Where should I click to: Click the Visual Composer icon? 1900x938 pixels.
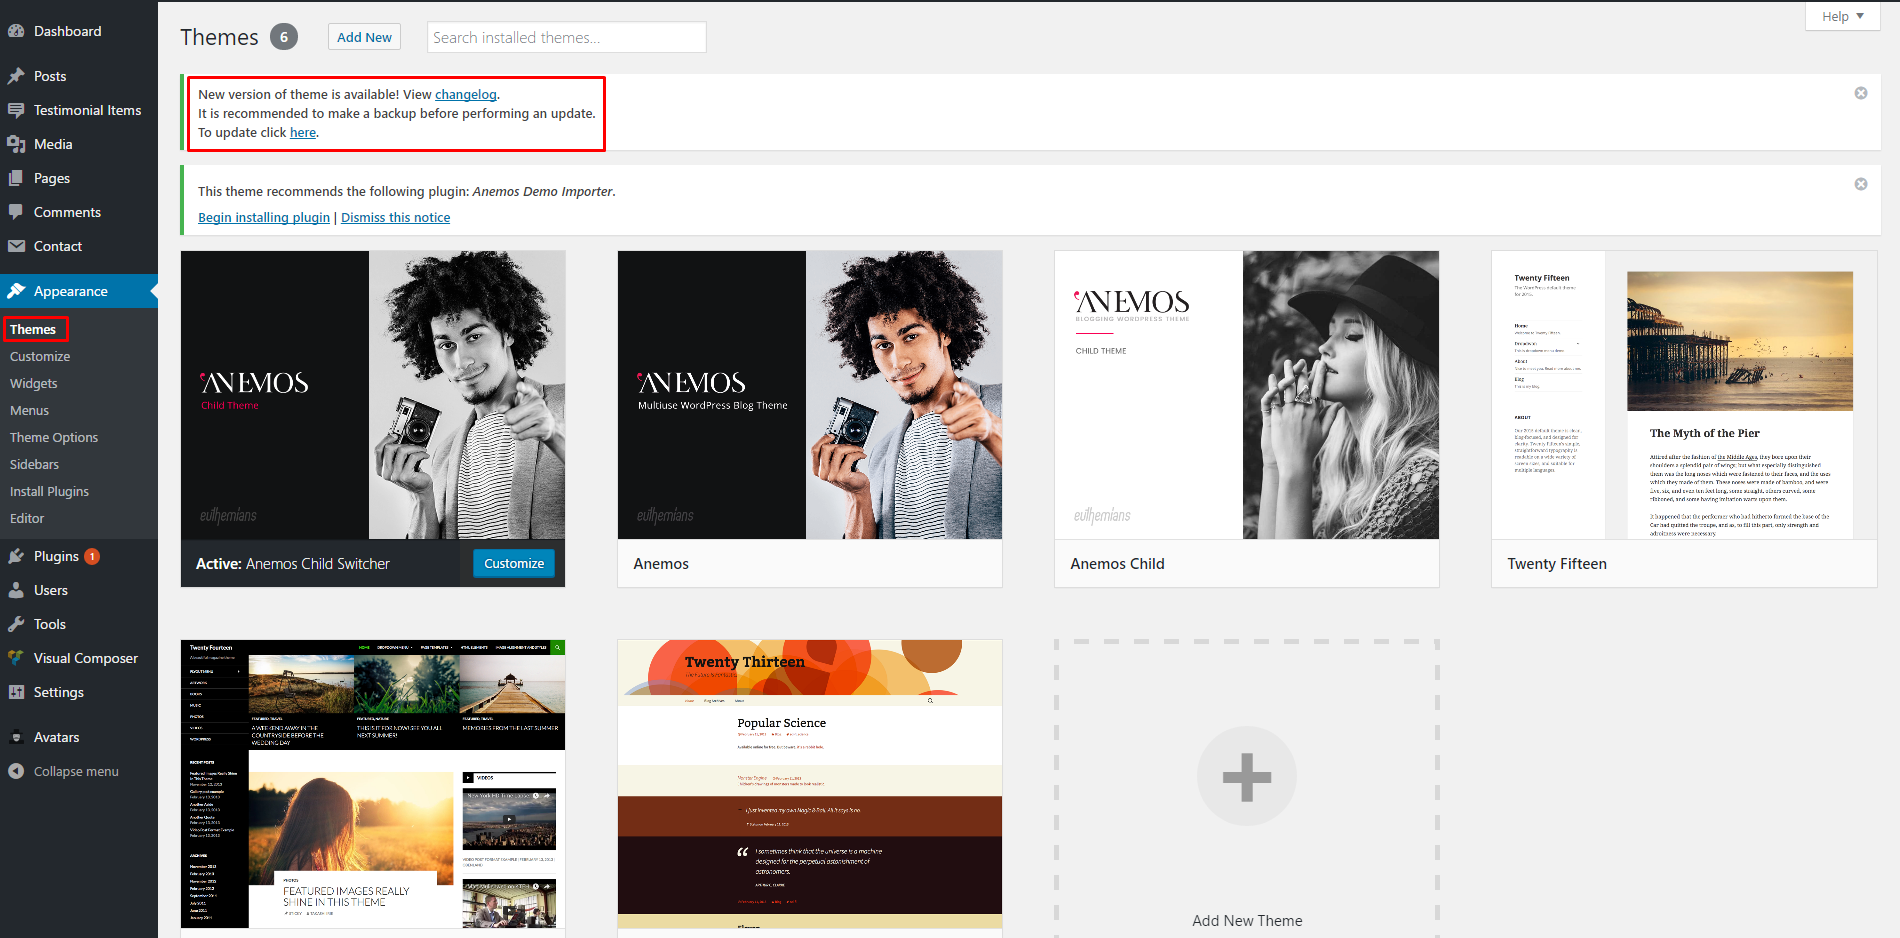pos(16,658)
